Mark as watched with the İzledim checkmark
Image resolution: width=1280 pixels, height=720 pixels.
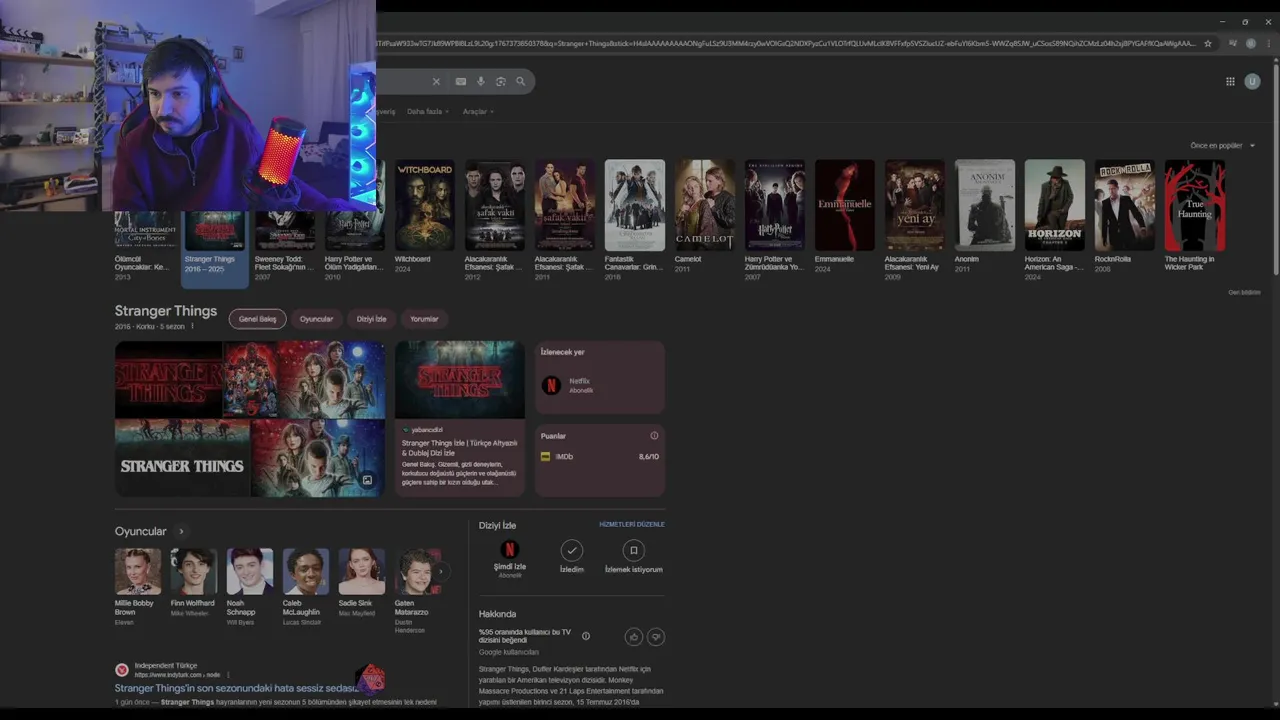(572, 550)
